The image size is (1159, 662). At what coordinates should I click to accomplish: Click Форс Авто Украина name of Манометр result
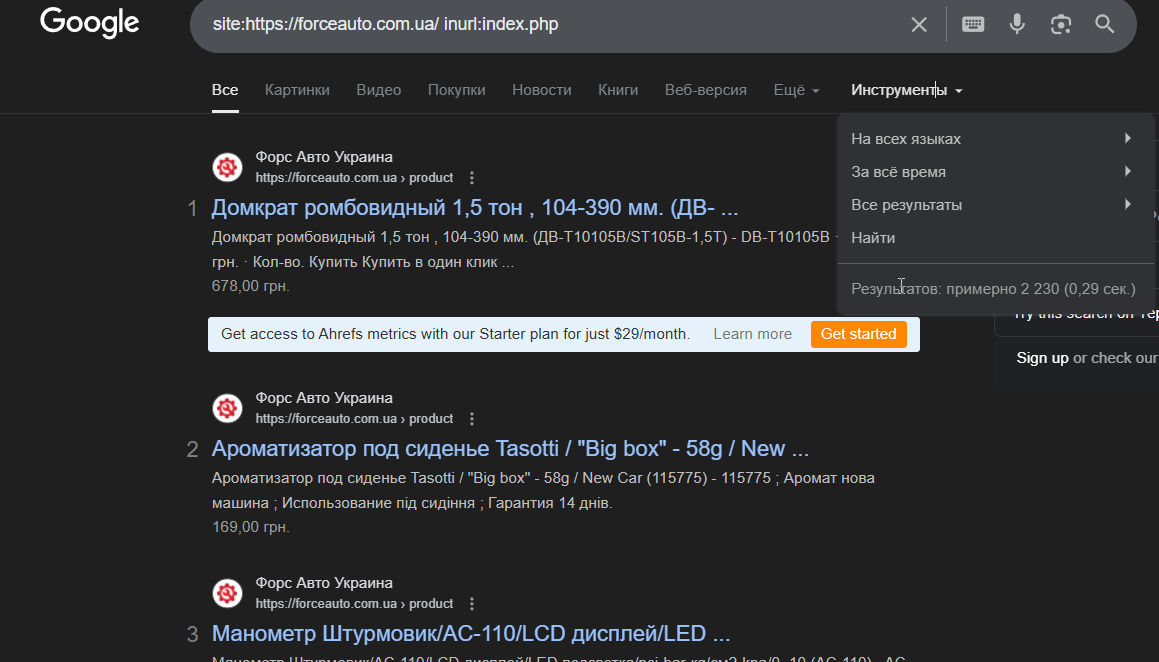pos(324,583)
